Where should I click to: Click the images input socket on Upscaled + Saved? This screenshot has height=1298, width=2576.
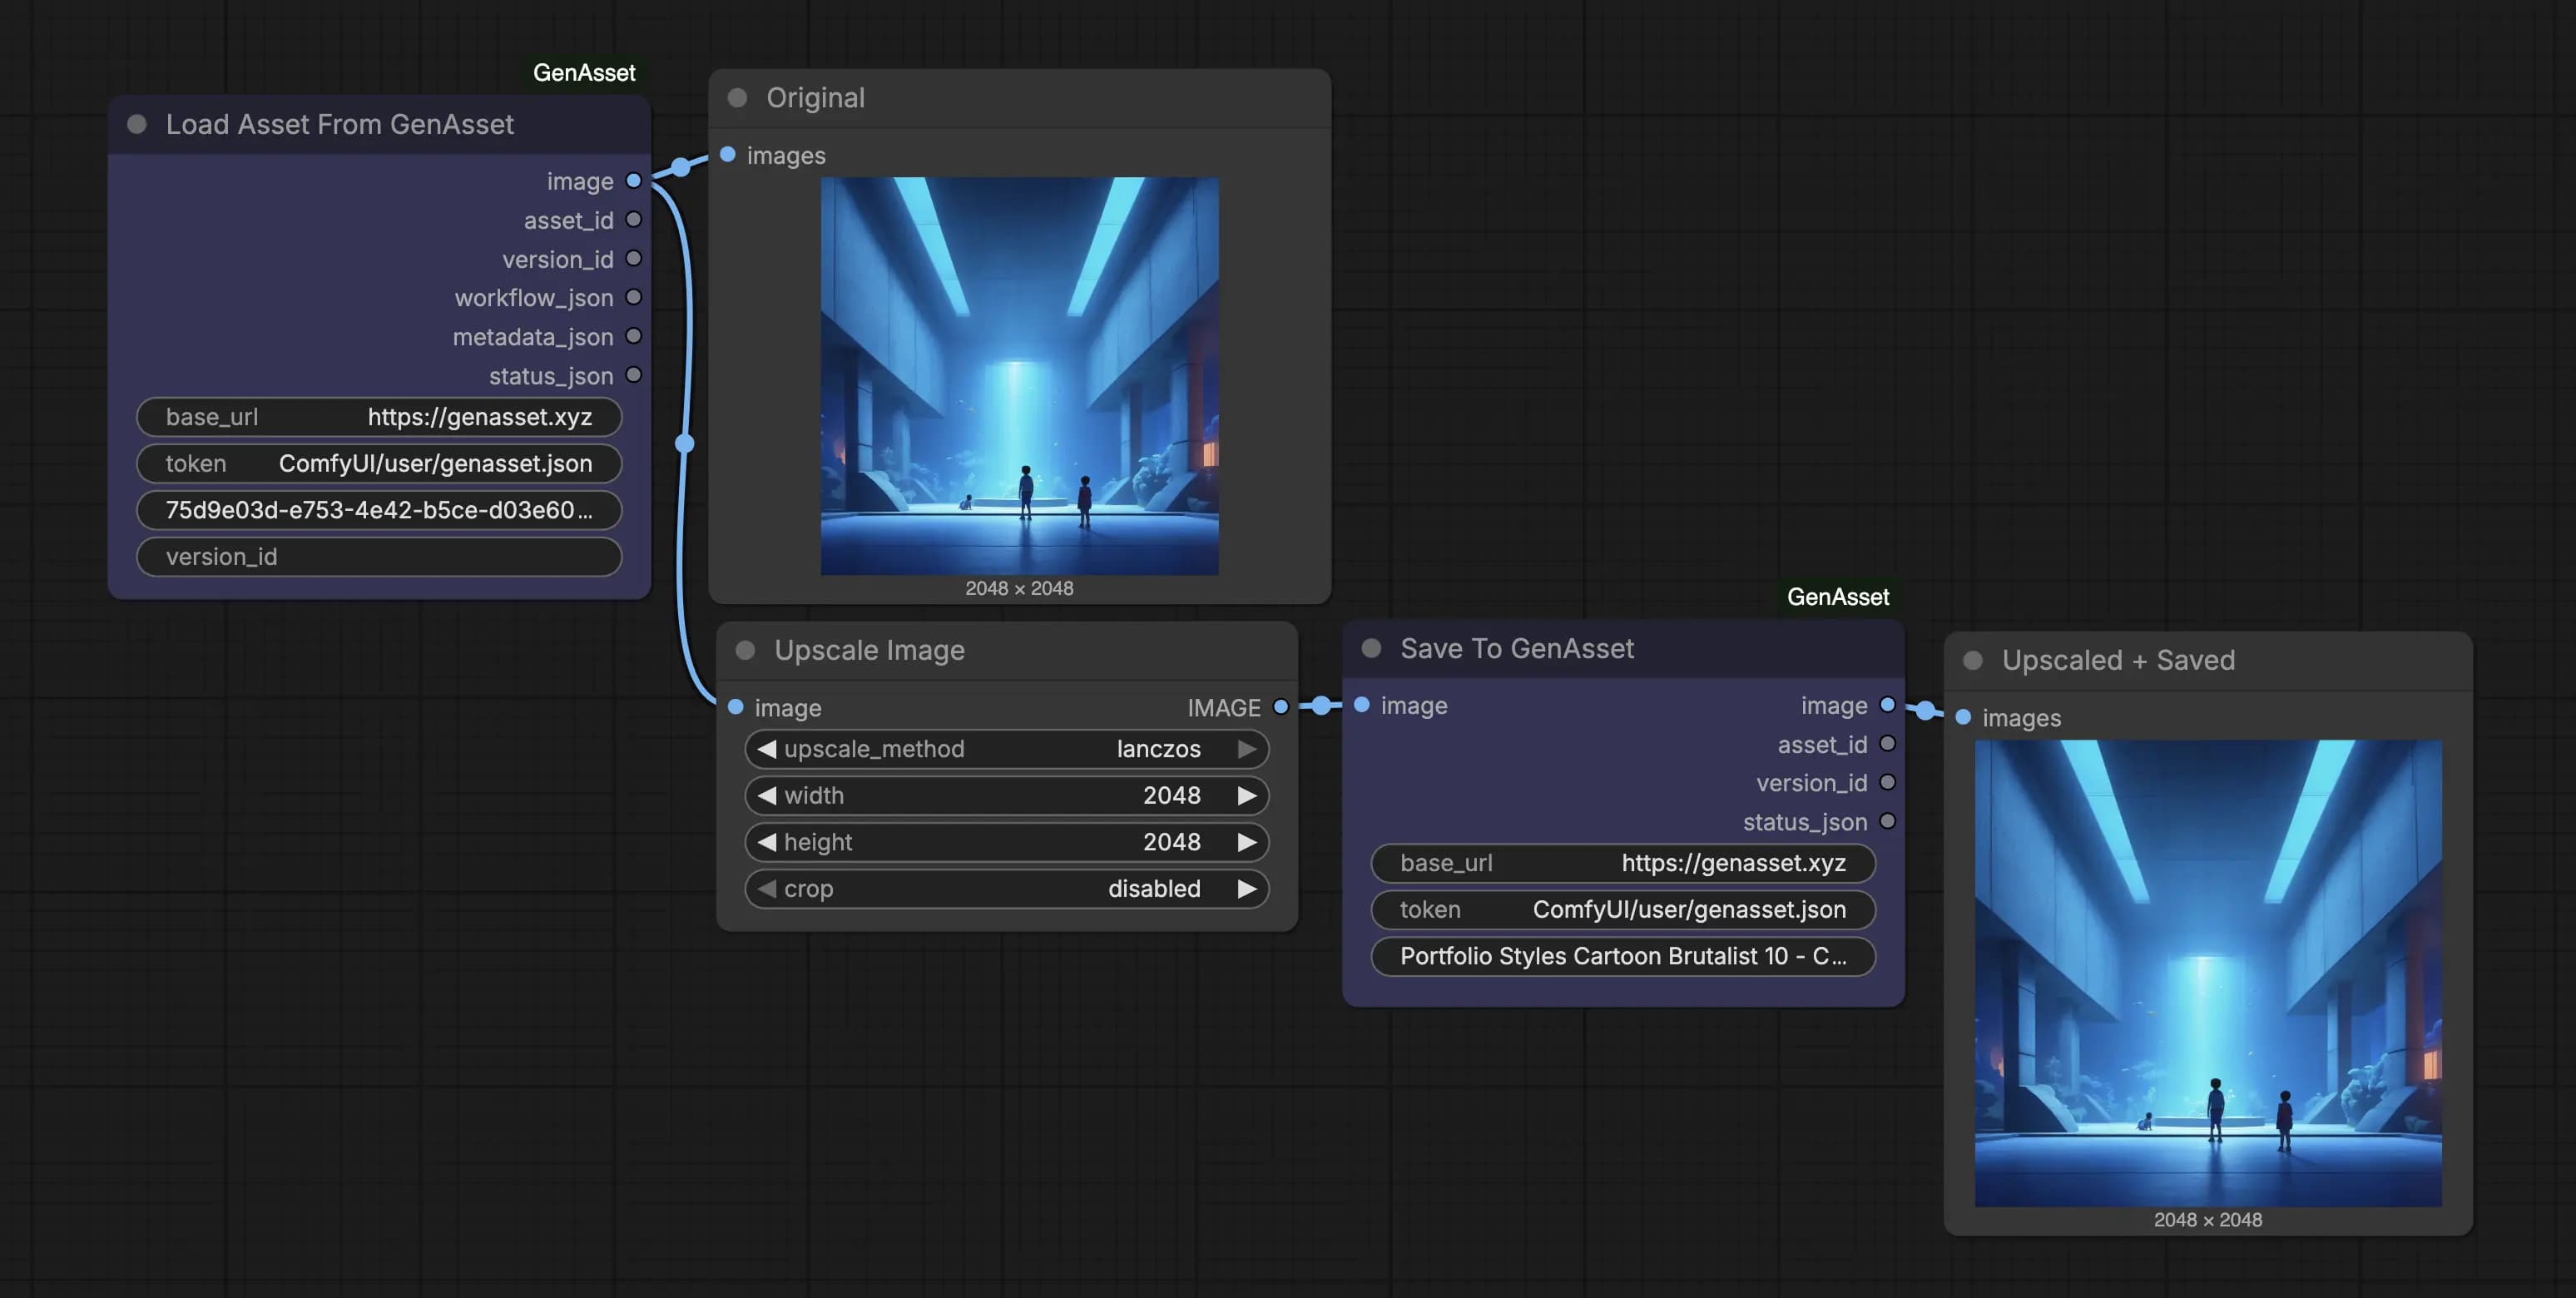tap(1963, 717)
